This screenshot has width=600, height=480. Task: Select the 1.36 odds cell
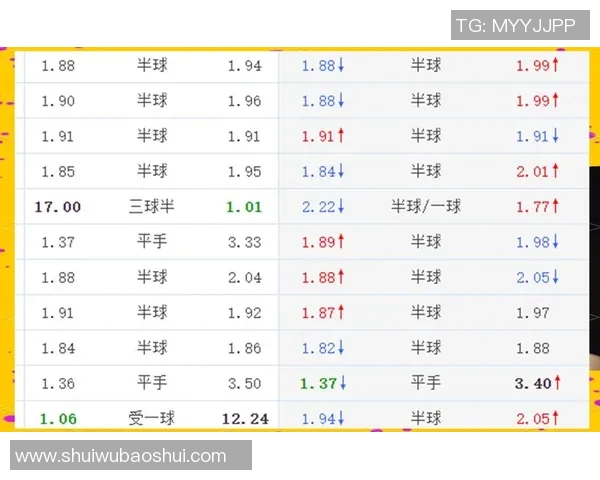(x=58, y=384)
